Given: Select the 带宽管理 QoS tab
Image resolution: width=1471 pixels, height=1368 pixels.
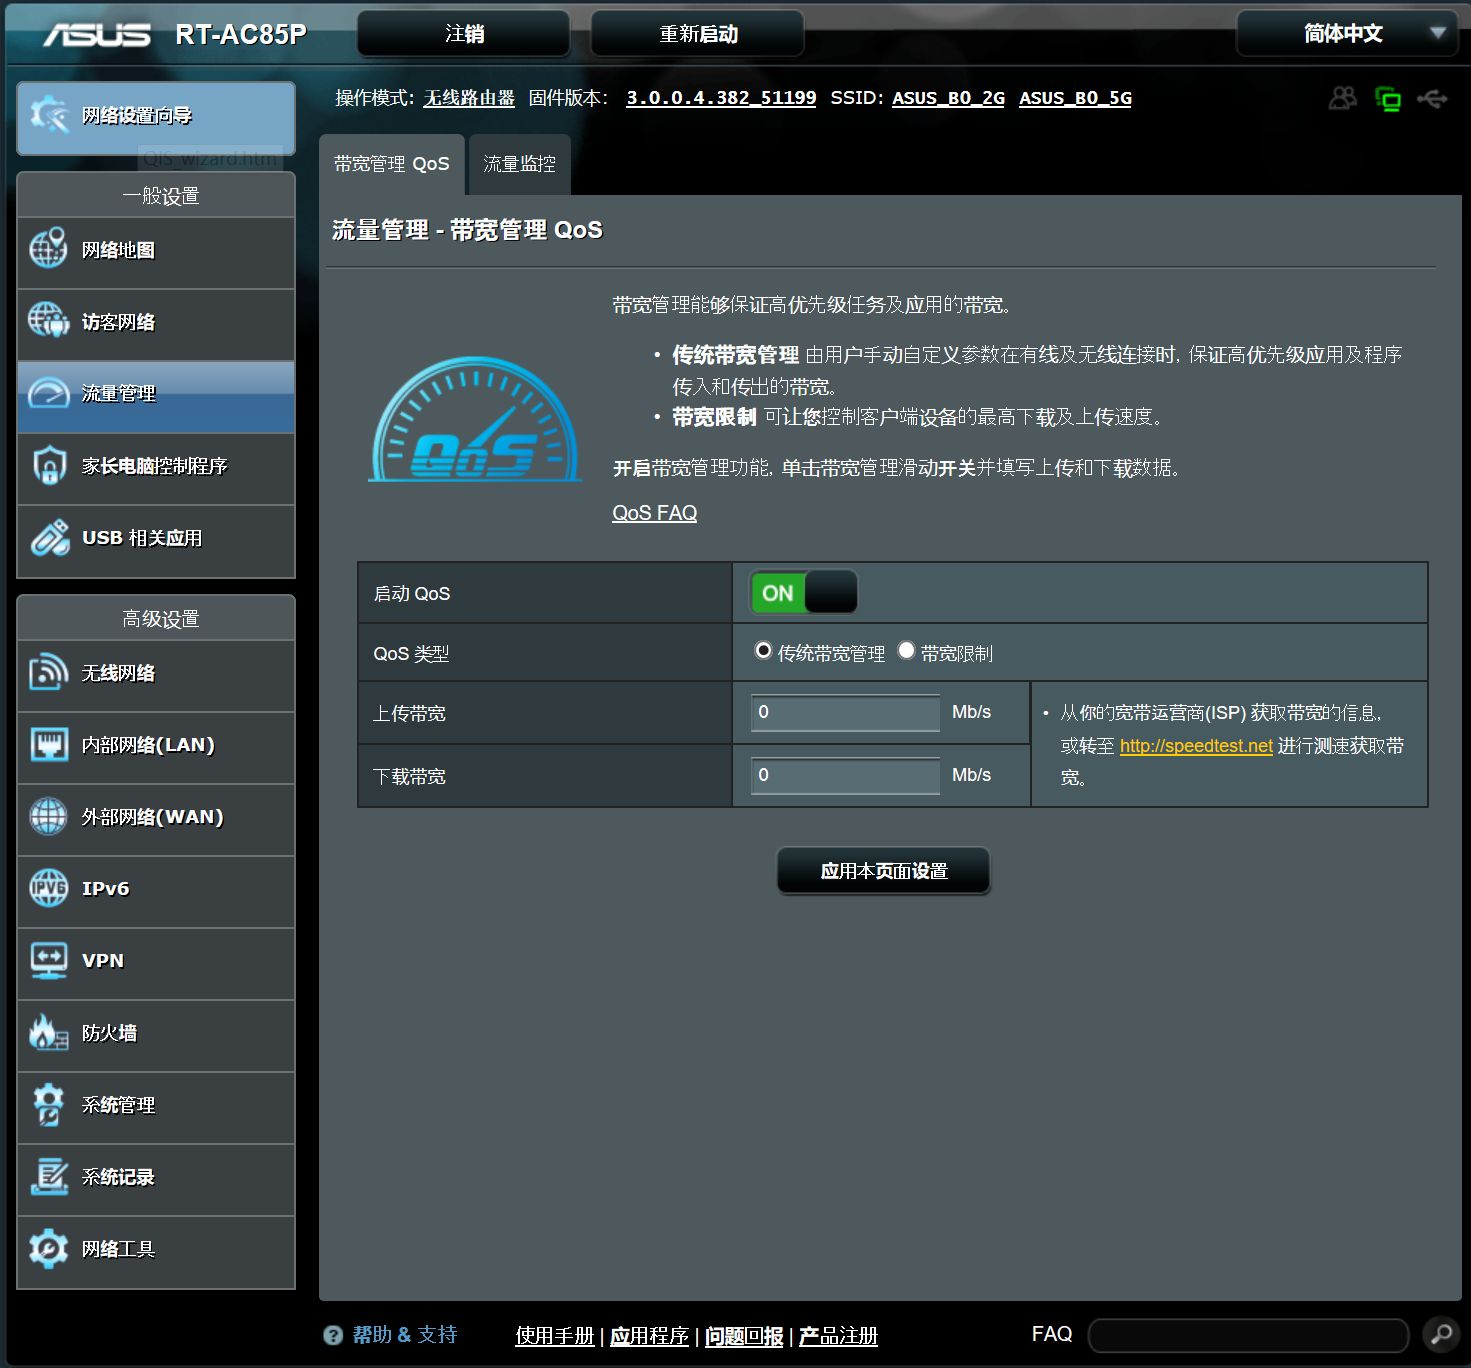Looking at the screenshot, I should tap(392, 164).
